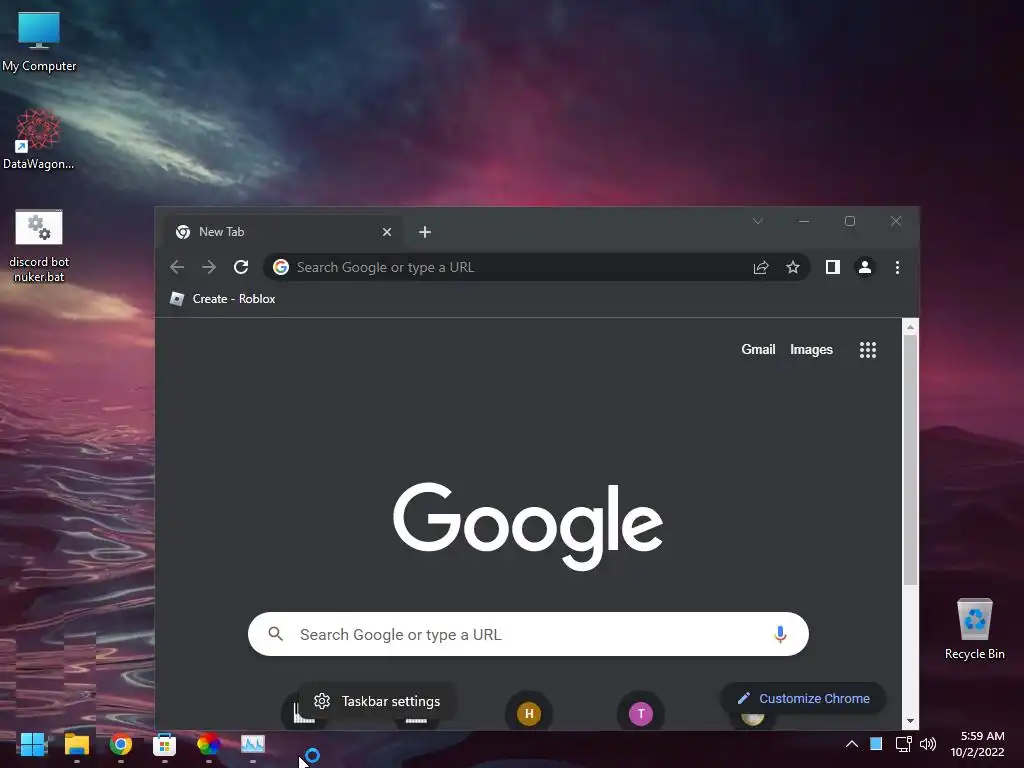Open Taskbar settings context menu item
Screen dimensions: 1024x768
click(377, 701)
